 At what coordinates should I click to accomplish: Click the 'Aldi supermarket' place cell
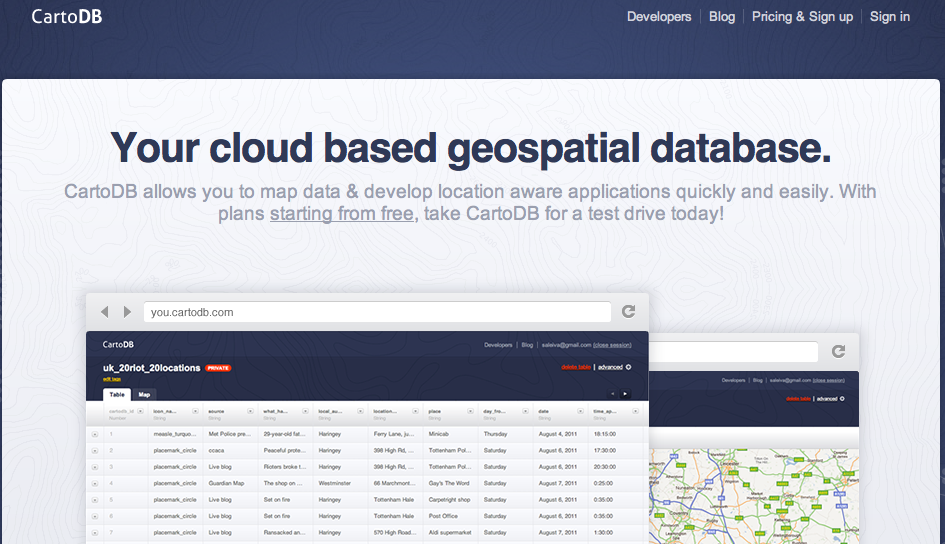(x=450, y=533)
